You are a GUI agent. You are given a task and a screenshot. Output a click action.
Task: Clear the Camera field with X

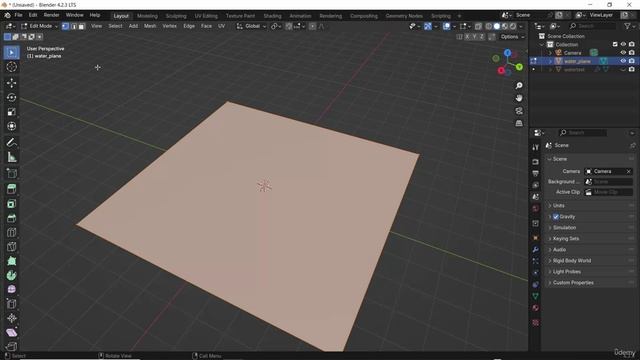(x=629, y=171)
